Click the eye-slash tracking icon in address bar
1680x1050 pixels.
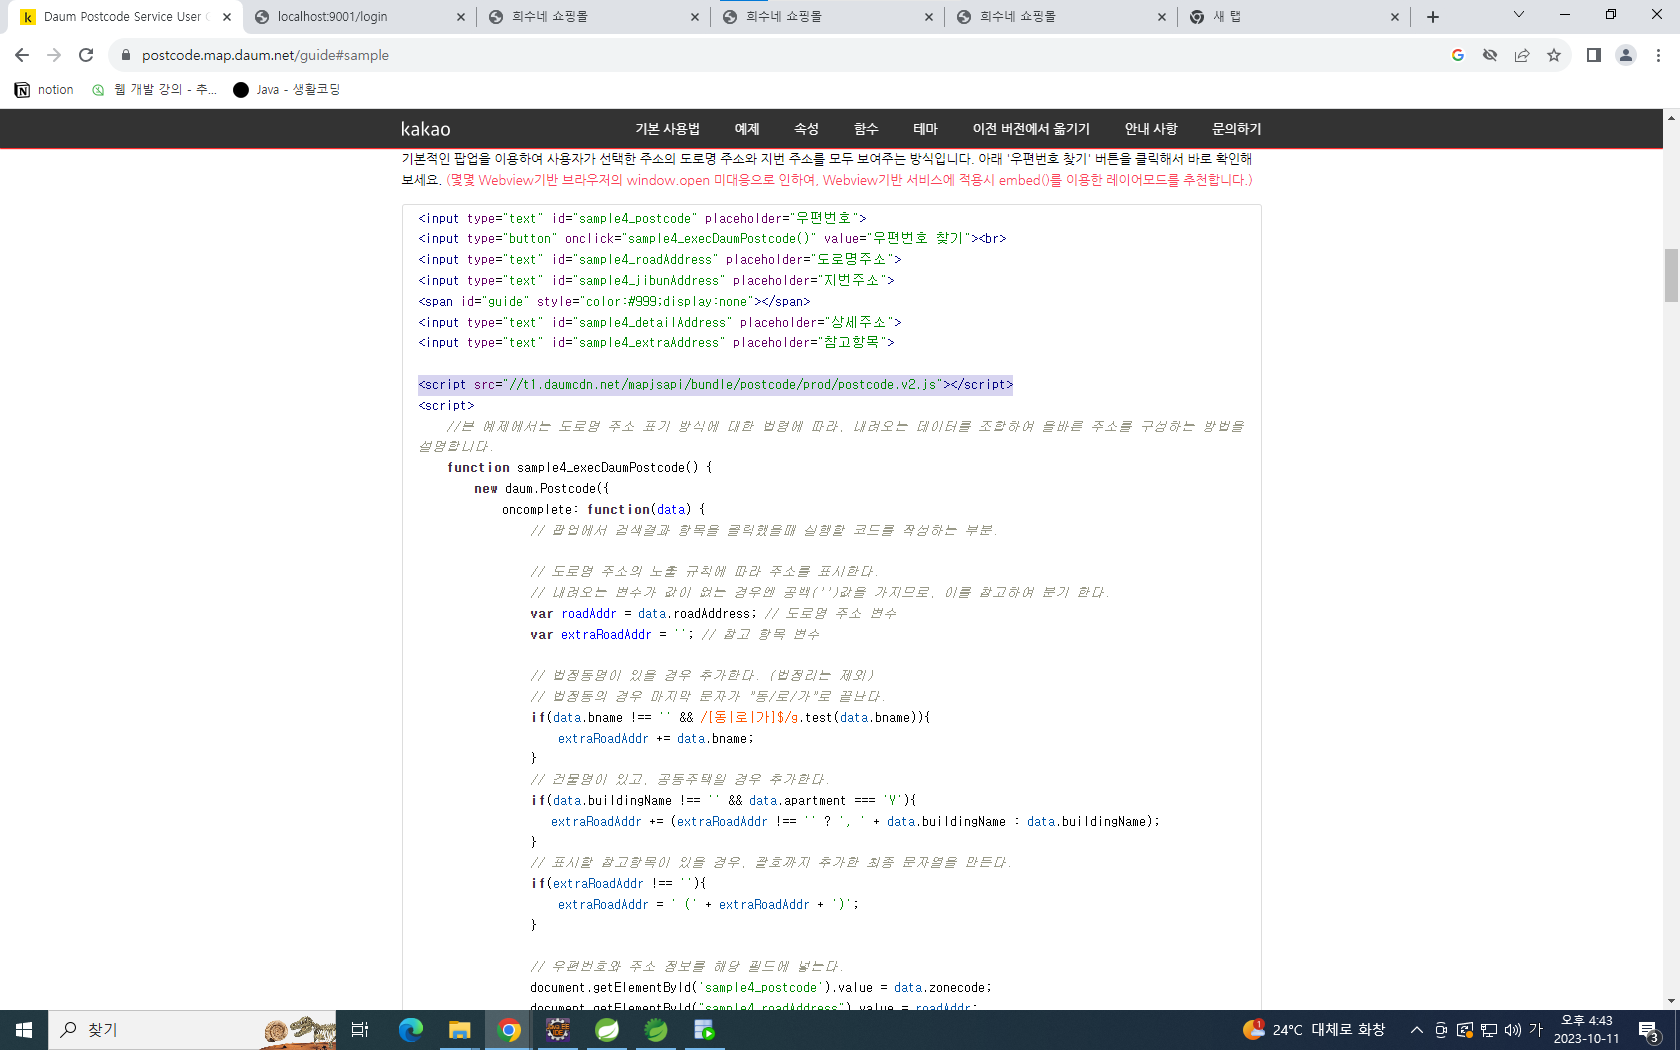point(1490,55)
